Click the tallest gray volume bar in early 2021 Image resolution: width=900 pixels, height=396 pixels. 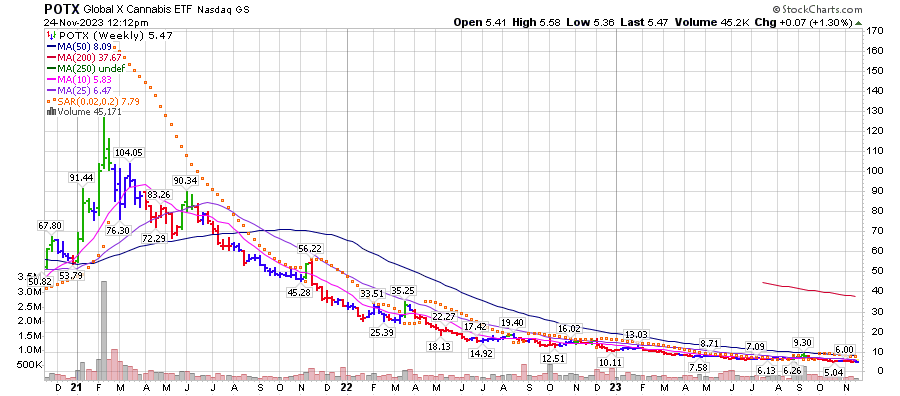[103, 330]
